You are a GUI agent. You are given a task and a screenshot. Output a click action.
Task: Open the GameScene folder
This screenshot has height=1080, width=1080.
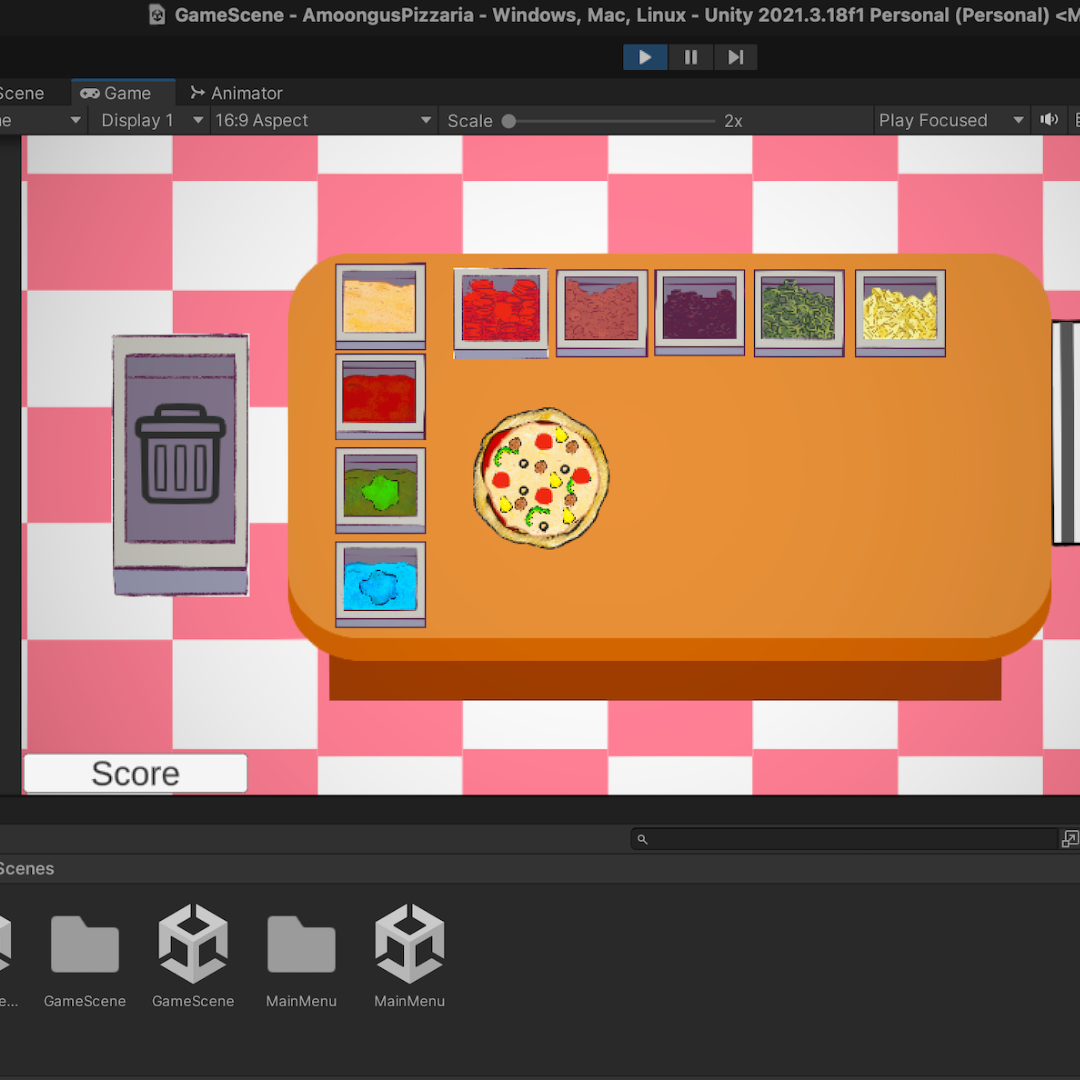pyautogui.click(x=85, y=940)
